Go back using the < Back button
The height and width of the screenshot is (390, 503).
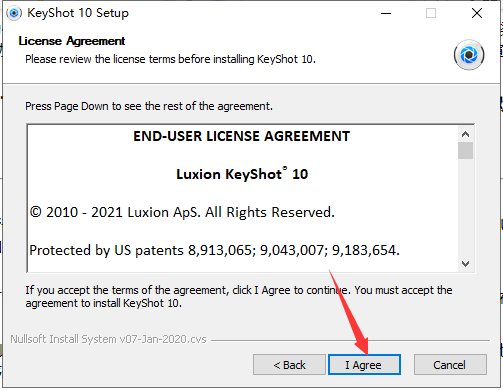pos(289,365)
